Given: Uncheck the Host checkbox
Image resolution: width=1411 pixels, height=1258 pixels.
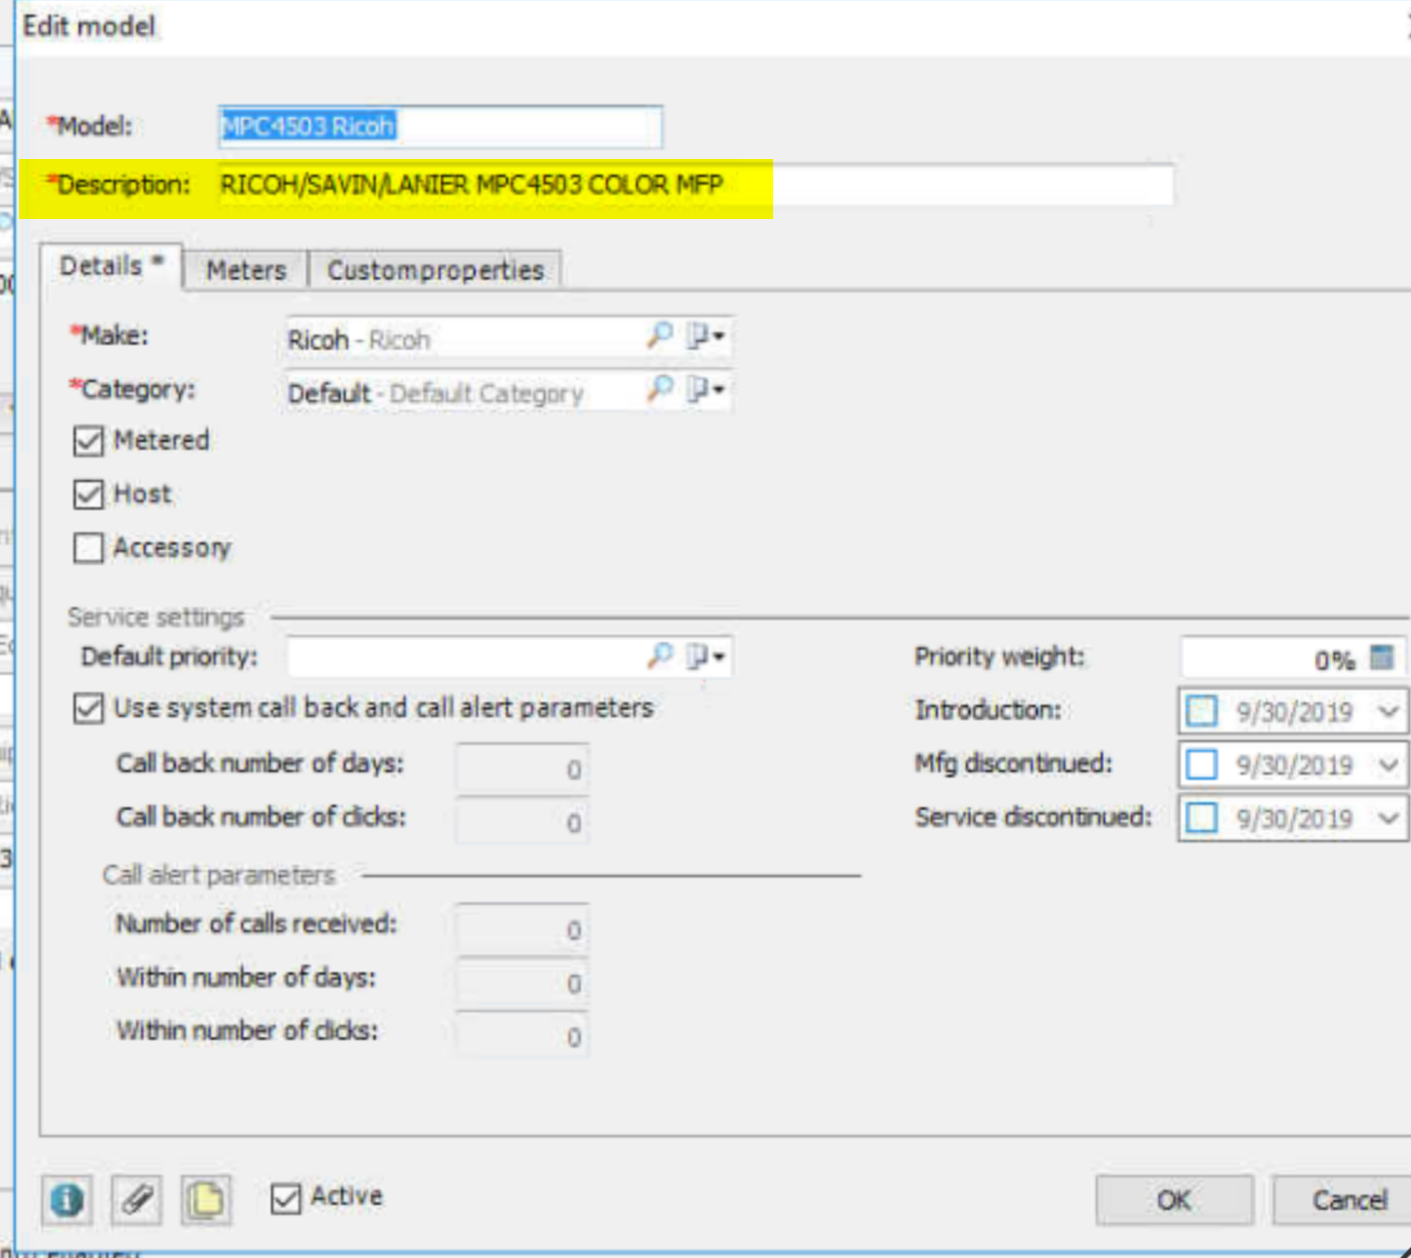Looking at the screenshot, I should [x=88, y=494].
